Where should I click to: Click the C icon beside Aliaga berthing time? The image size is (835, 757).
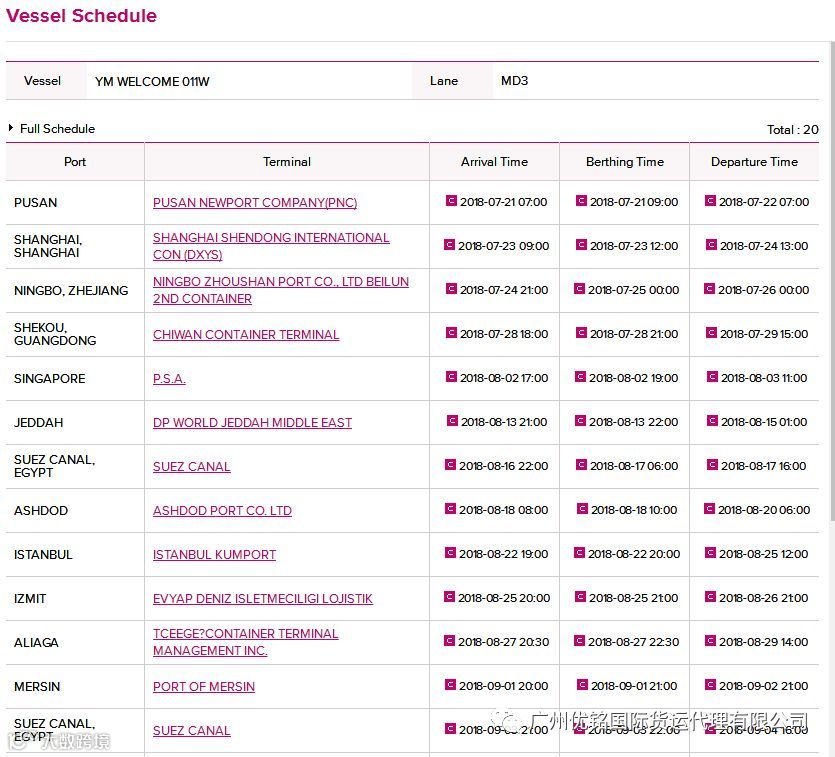tap(579, 641)
